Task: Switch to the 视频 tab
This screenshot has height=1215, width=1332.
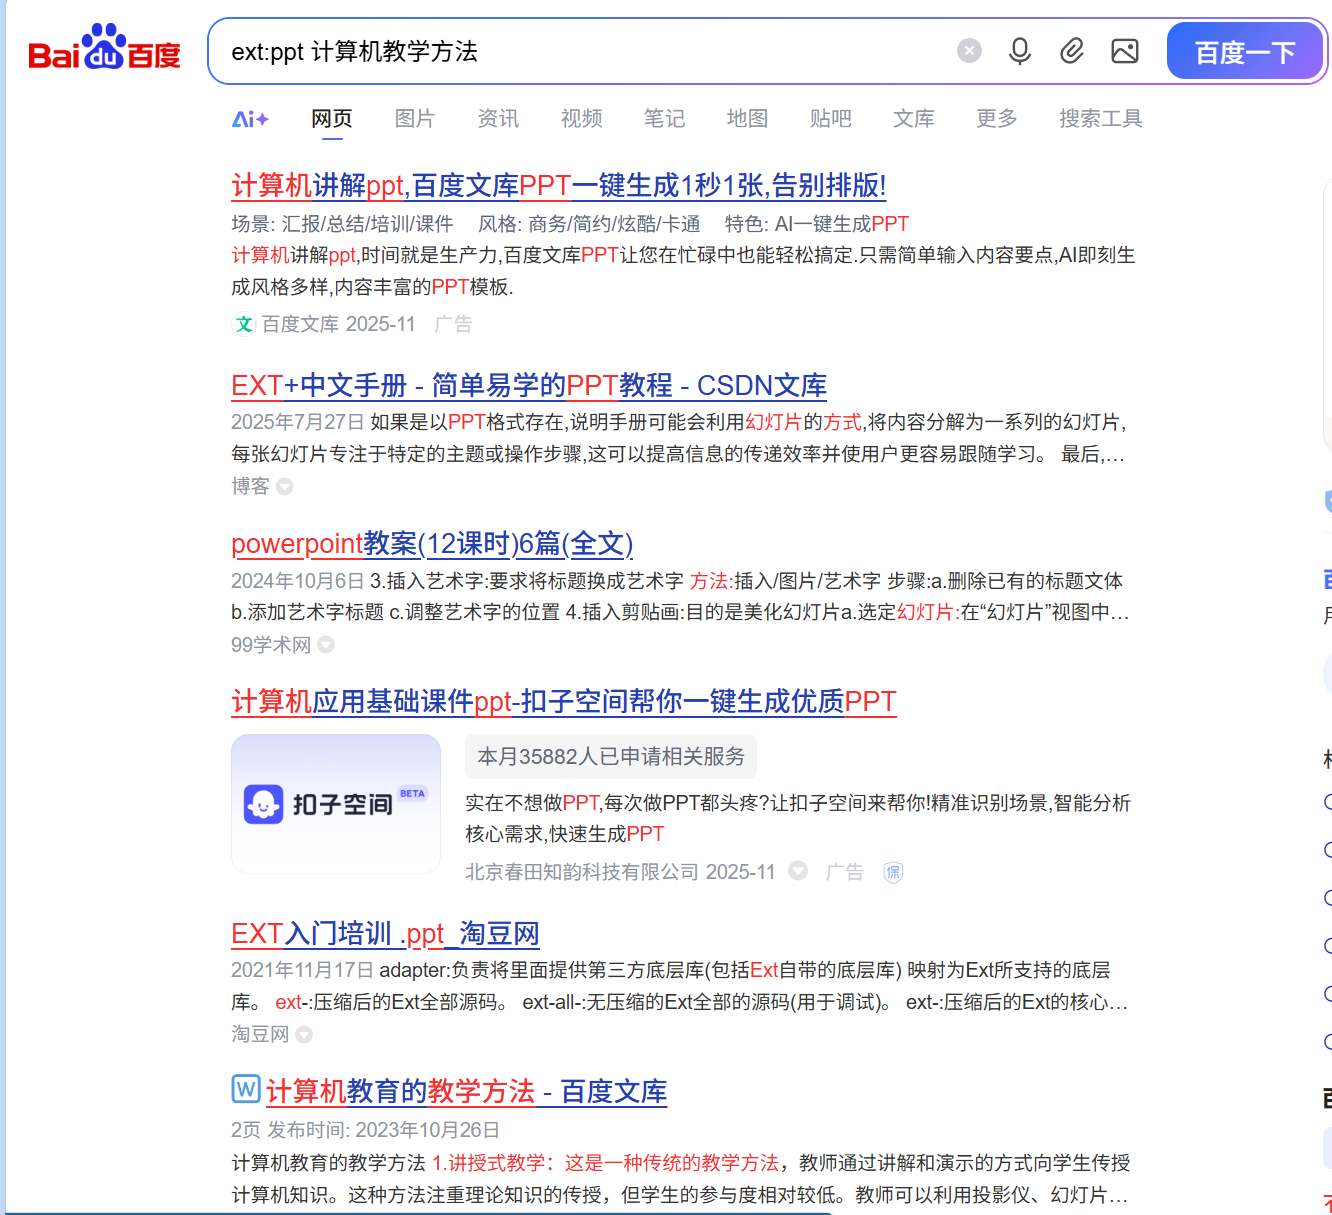Action: [x=581, y=118]
